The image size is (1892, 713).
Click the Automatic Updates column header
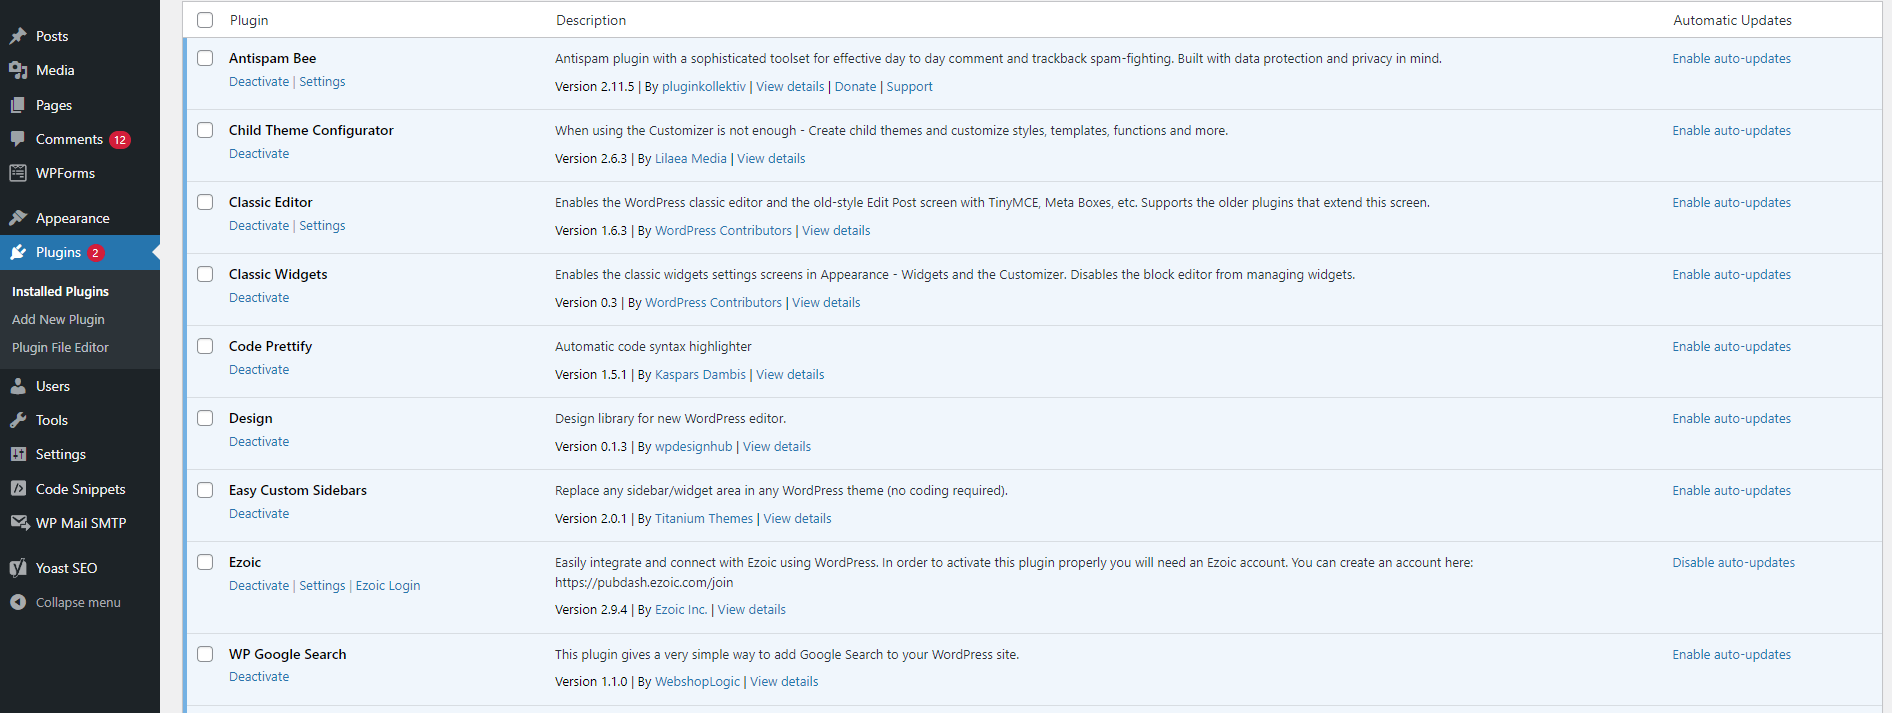[1732, 20]
